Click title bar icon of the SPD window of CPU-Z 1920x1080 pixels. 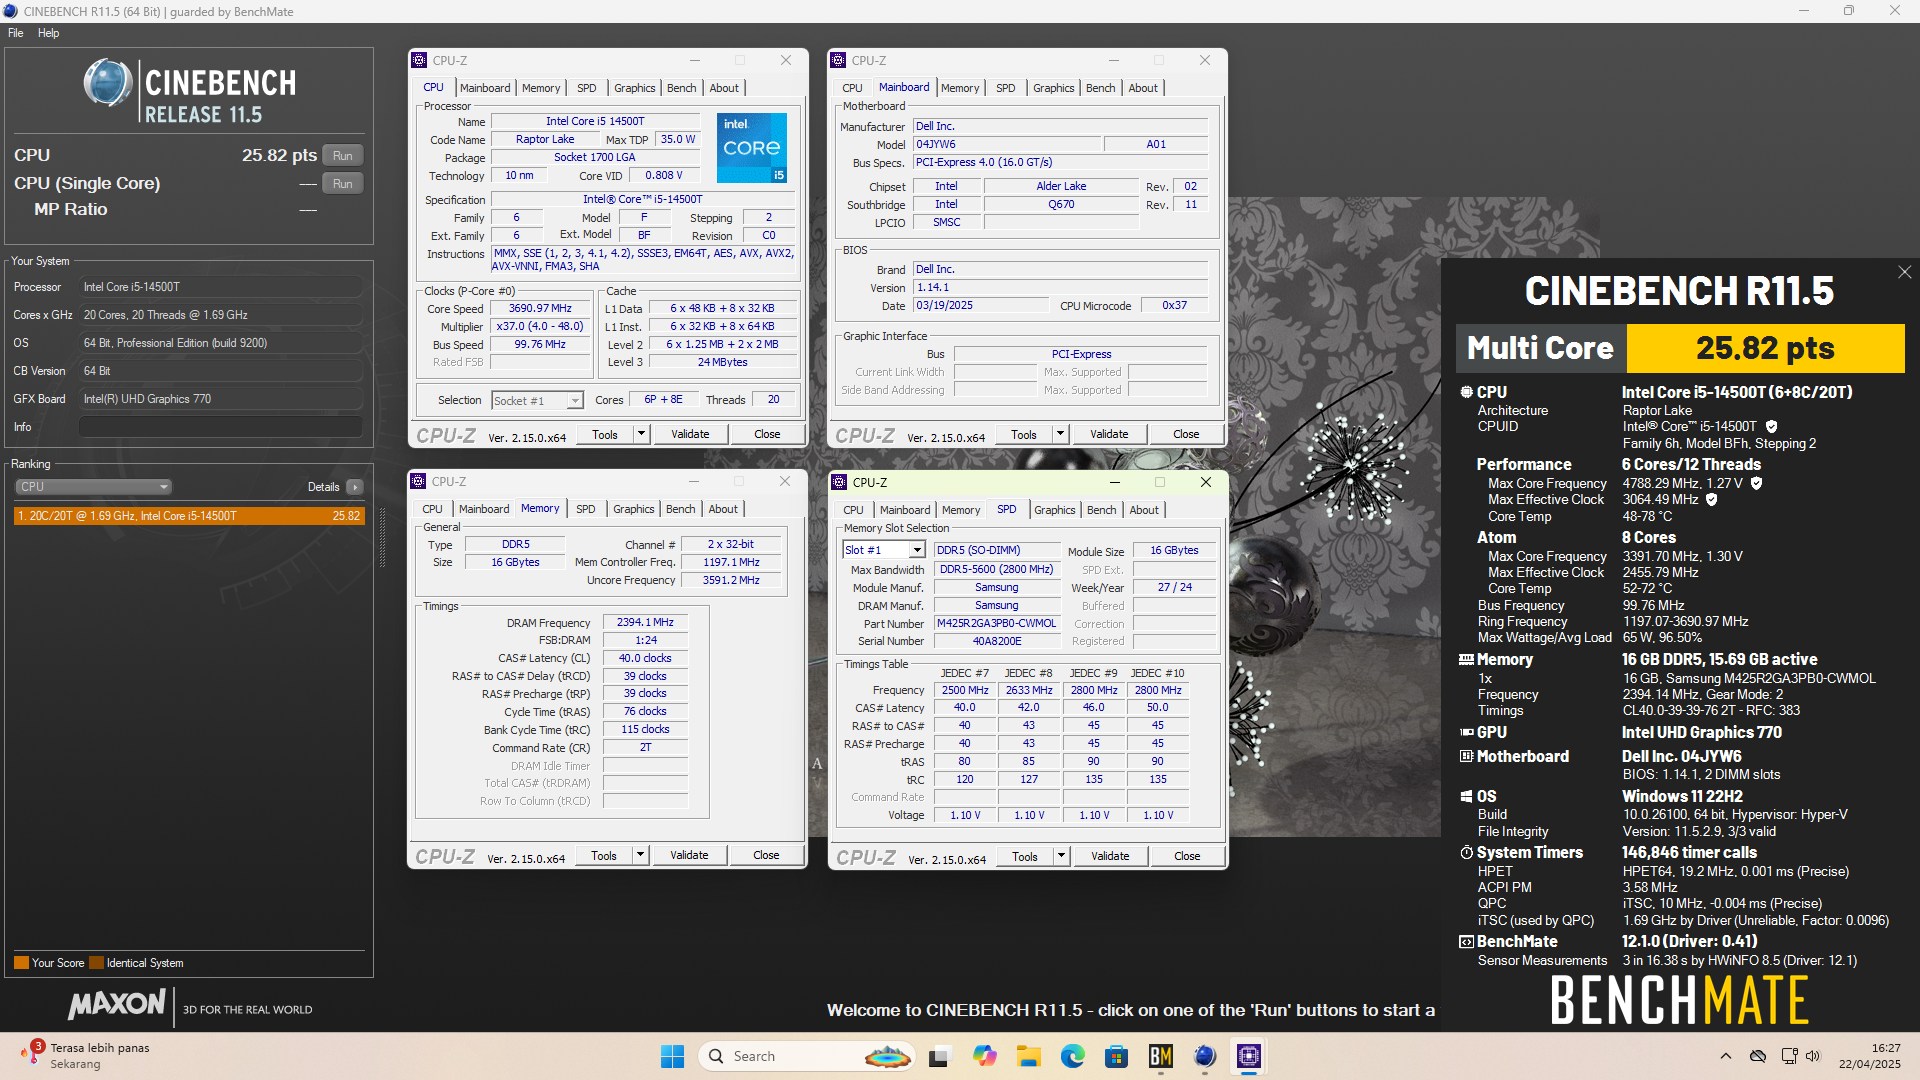click(839, 482)
